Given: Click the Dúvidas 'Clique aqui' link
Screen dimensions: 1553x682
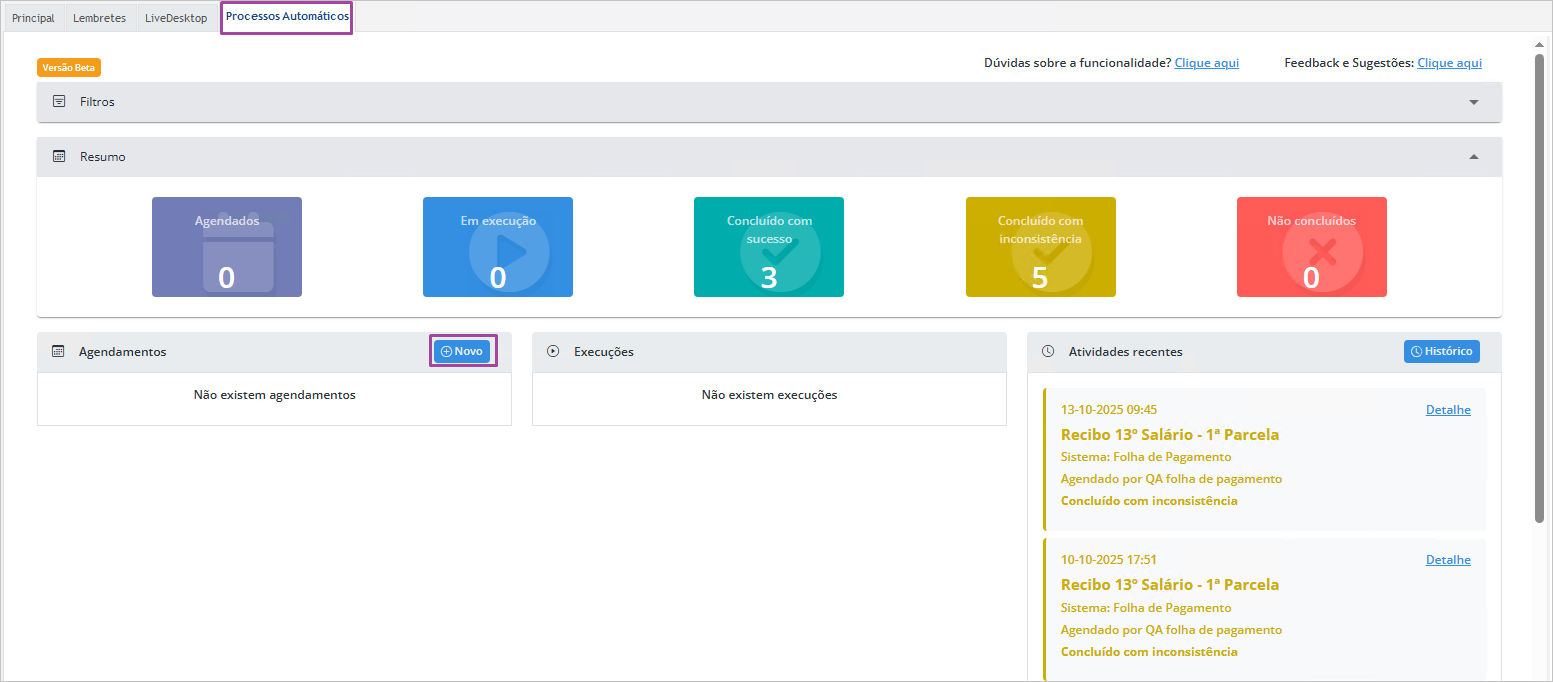Looking at the screenshot, I should tap(1206, 63).
